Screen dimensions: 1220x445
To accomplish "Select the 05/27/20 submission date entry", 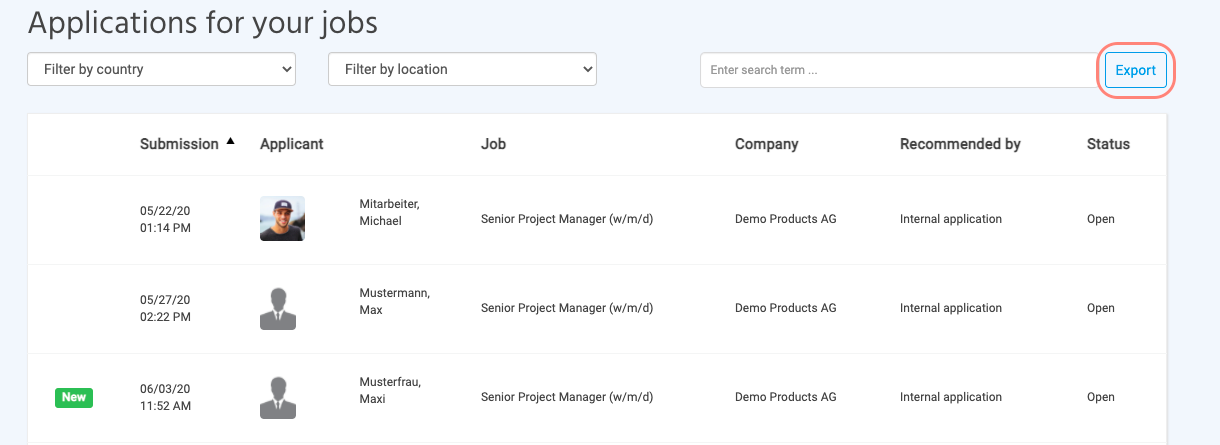I will [x=165, y=308].
